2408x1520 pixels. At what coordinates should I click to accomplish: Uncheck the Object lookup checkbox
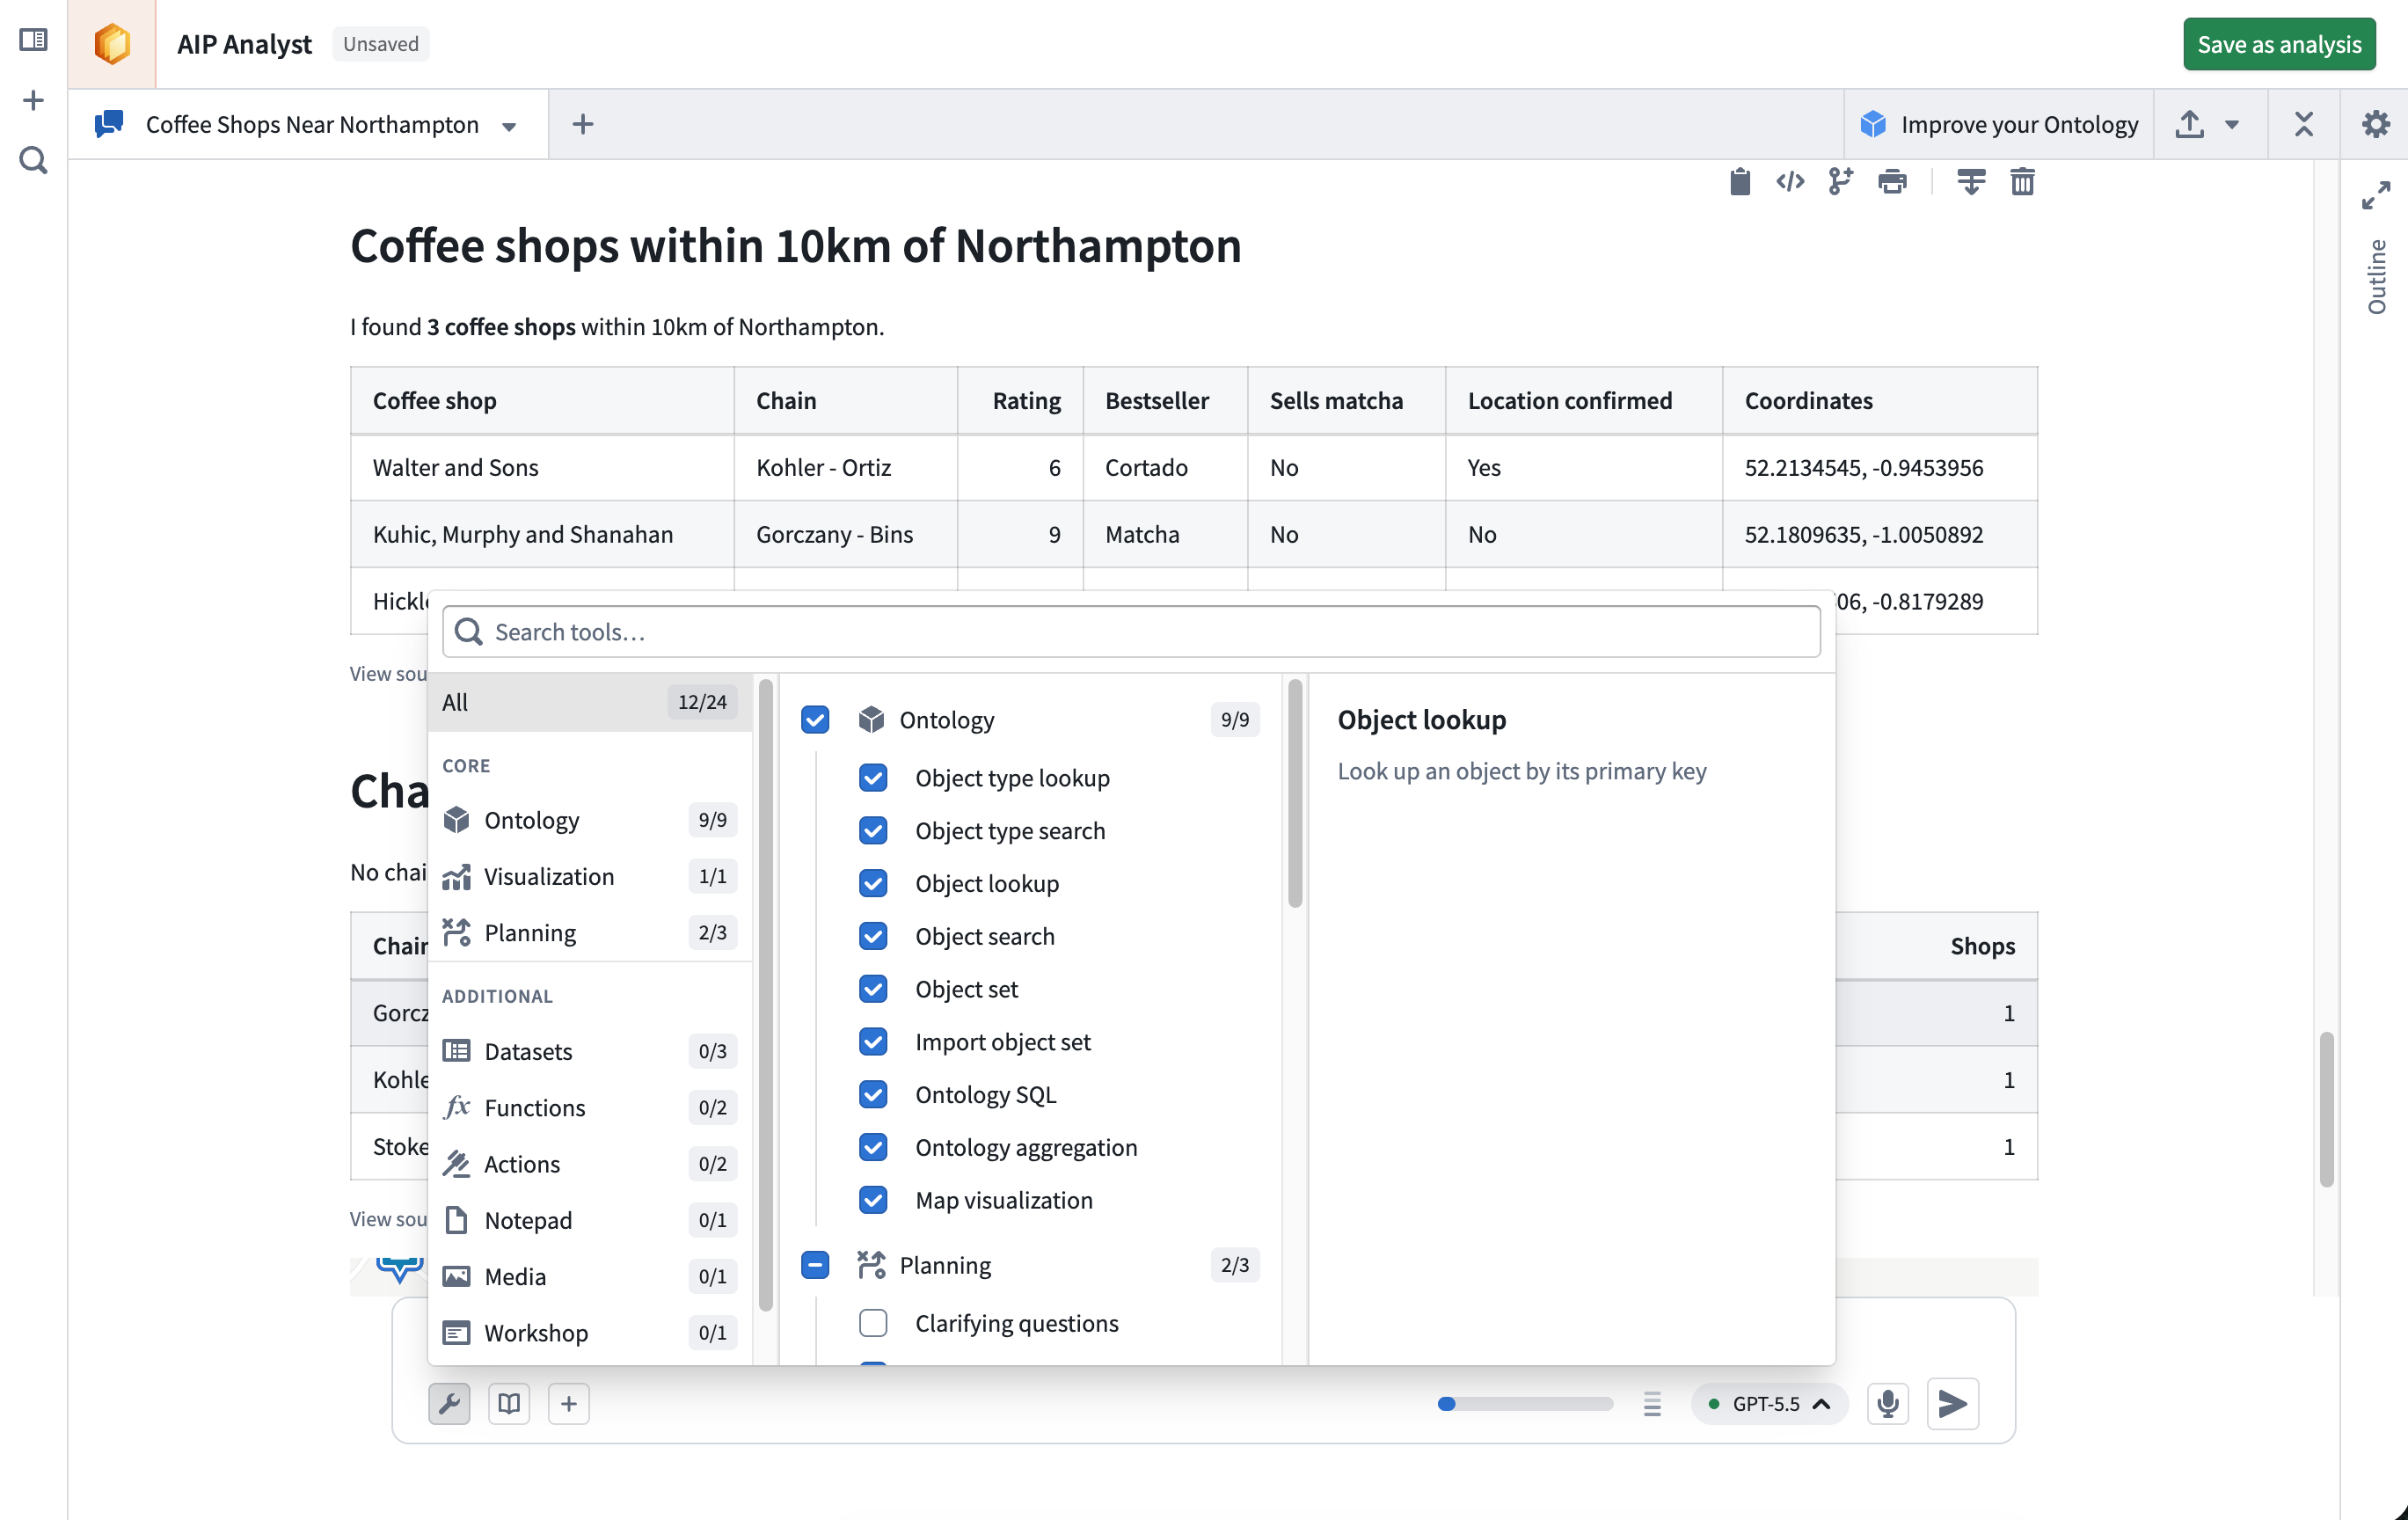point(873,884)
